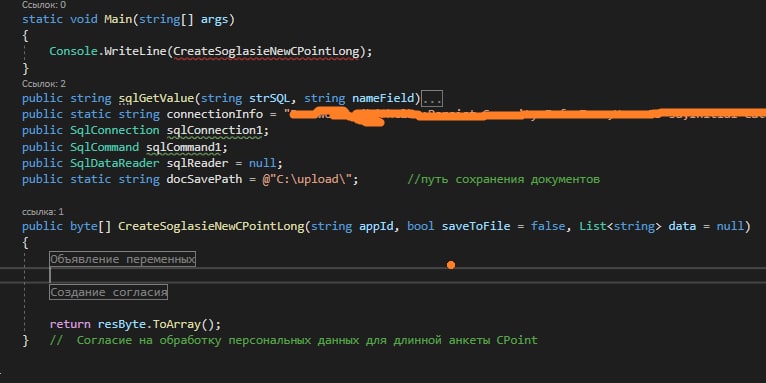Click the appId parameter
The height and width of the screenshot is (383, 766).
[376, 227]
